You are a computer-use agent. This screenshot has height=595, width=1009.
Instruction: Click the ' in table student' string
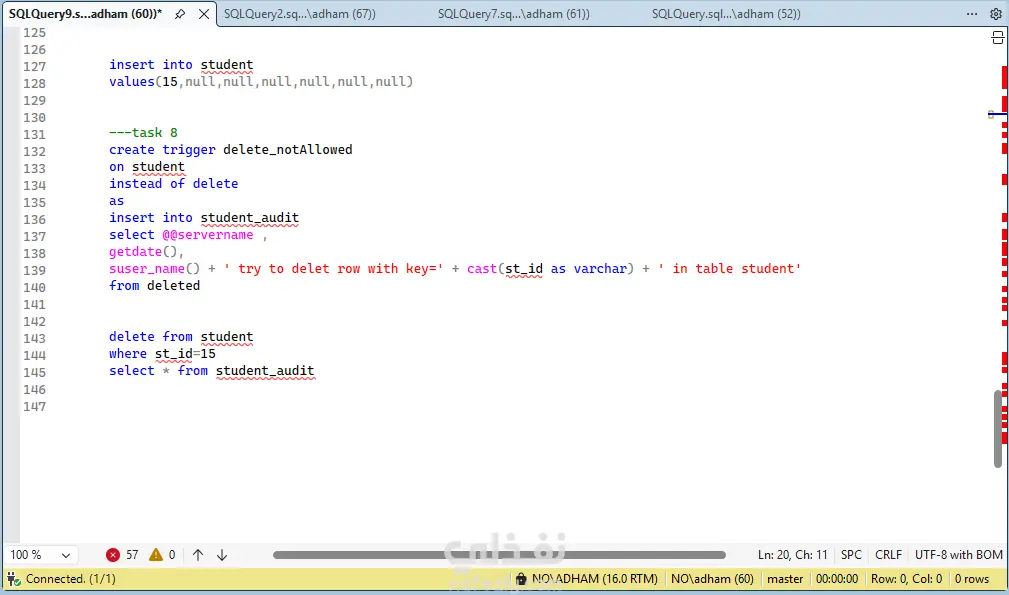pos(729,268)
